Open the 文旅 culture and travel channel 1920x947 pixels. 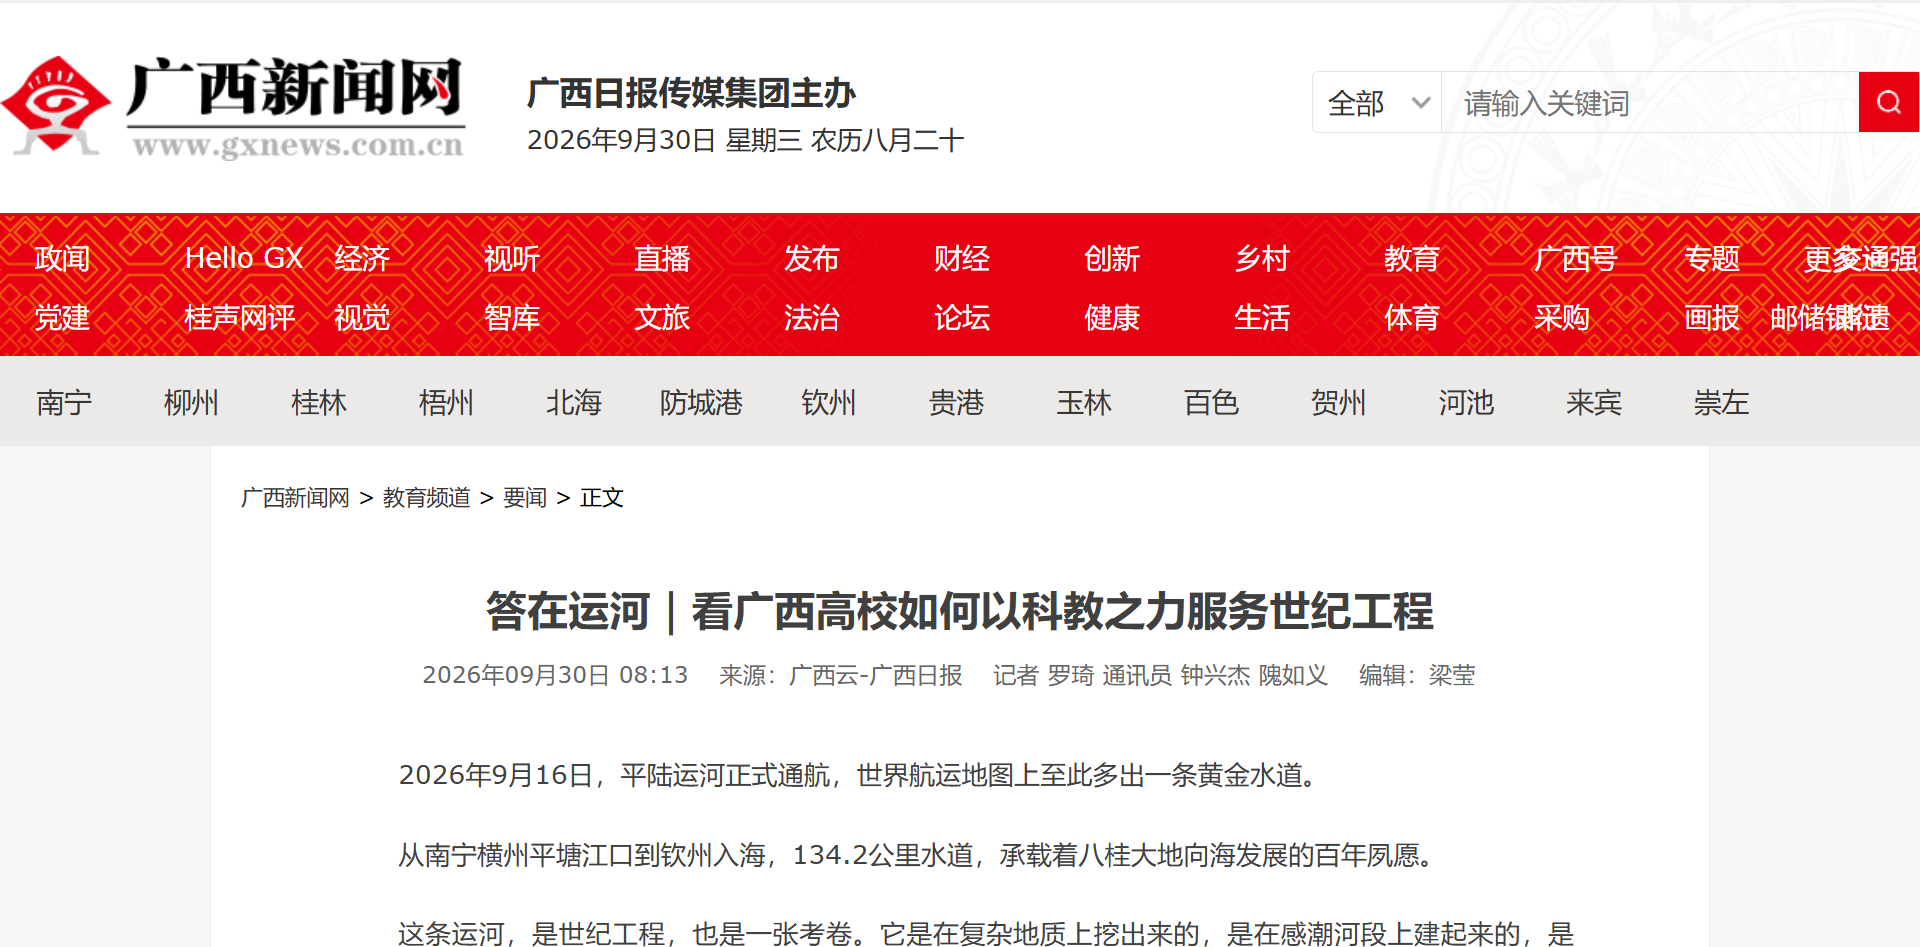662,317
